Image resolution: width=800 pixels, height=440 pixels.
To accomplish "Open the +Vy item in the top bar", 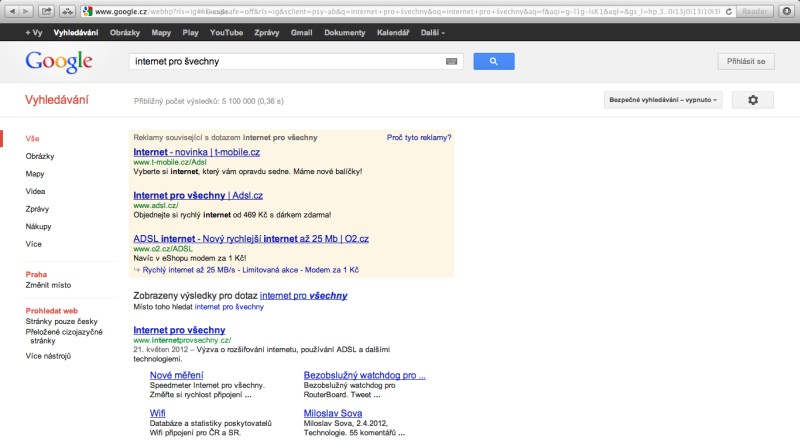I will pyautogui.click(x=34, y=33).
